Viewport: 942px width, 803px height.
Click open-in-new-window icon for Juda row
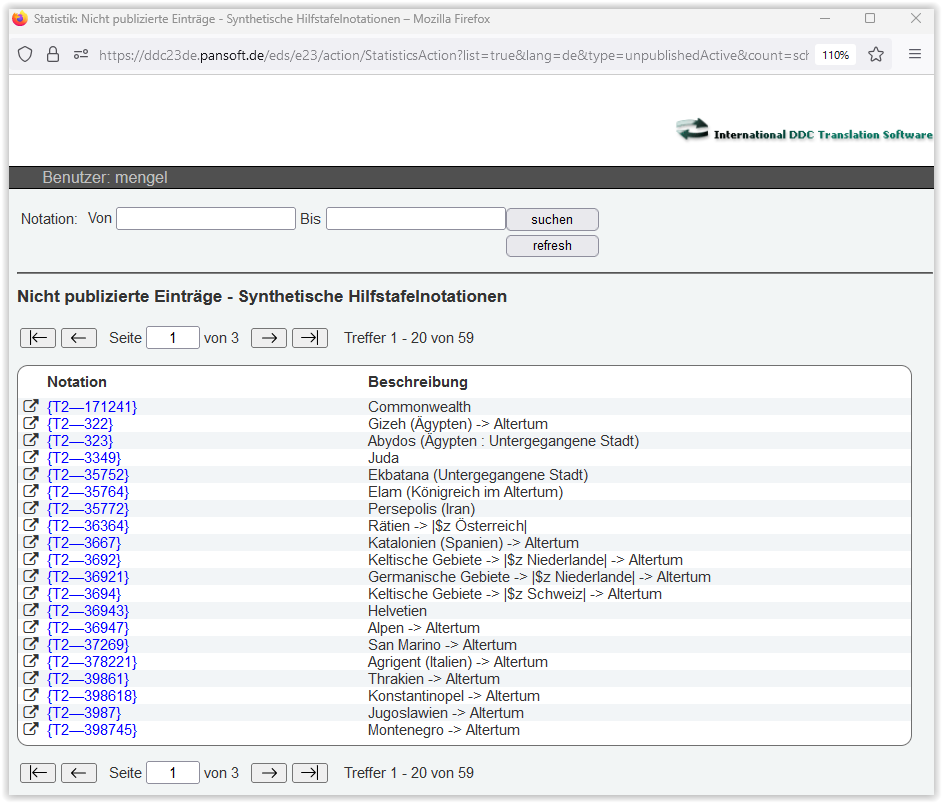tap(31, 458)
